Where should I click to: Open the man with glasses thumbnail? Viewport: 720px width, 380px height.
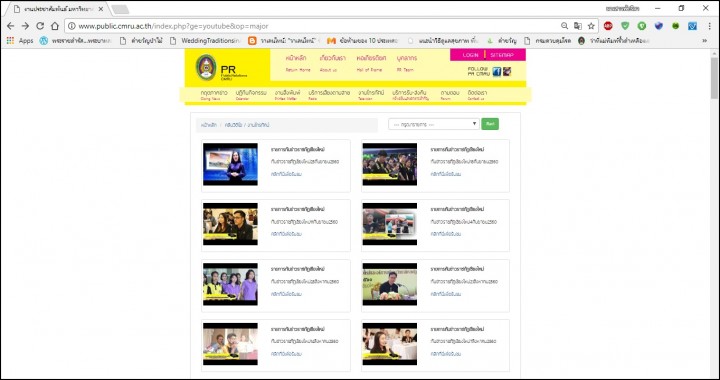230,224
